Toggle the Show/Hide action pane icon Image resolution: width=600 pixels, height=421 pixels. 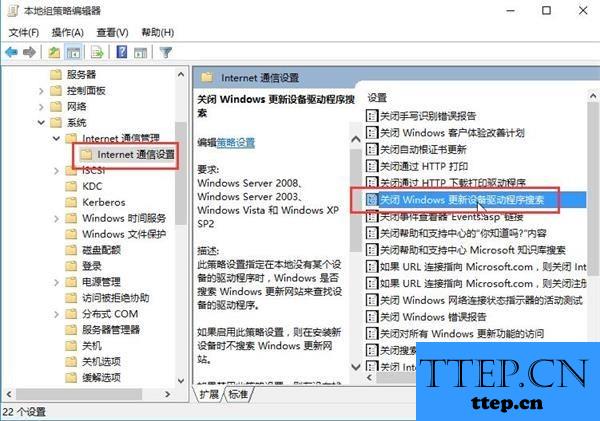click(x=140, y=52)
